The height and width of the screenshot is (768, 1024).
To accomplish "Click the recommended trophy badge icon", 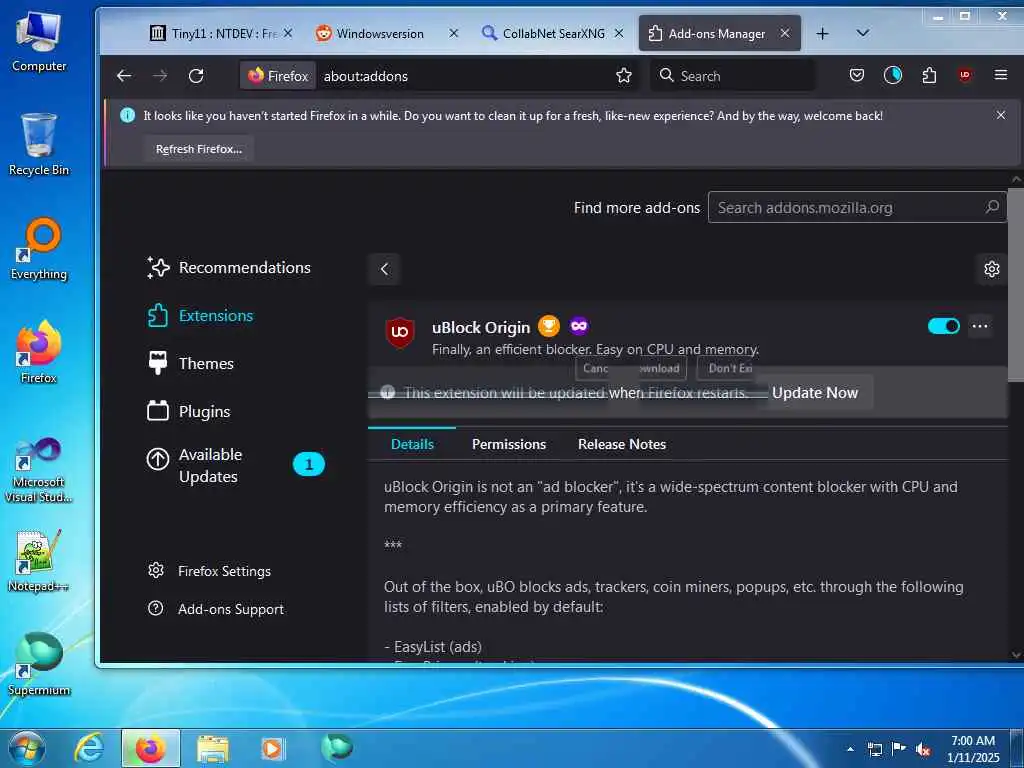I will pos(549,326).
